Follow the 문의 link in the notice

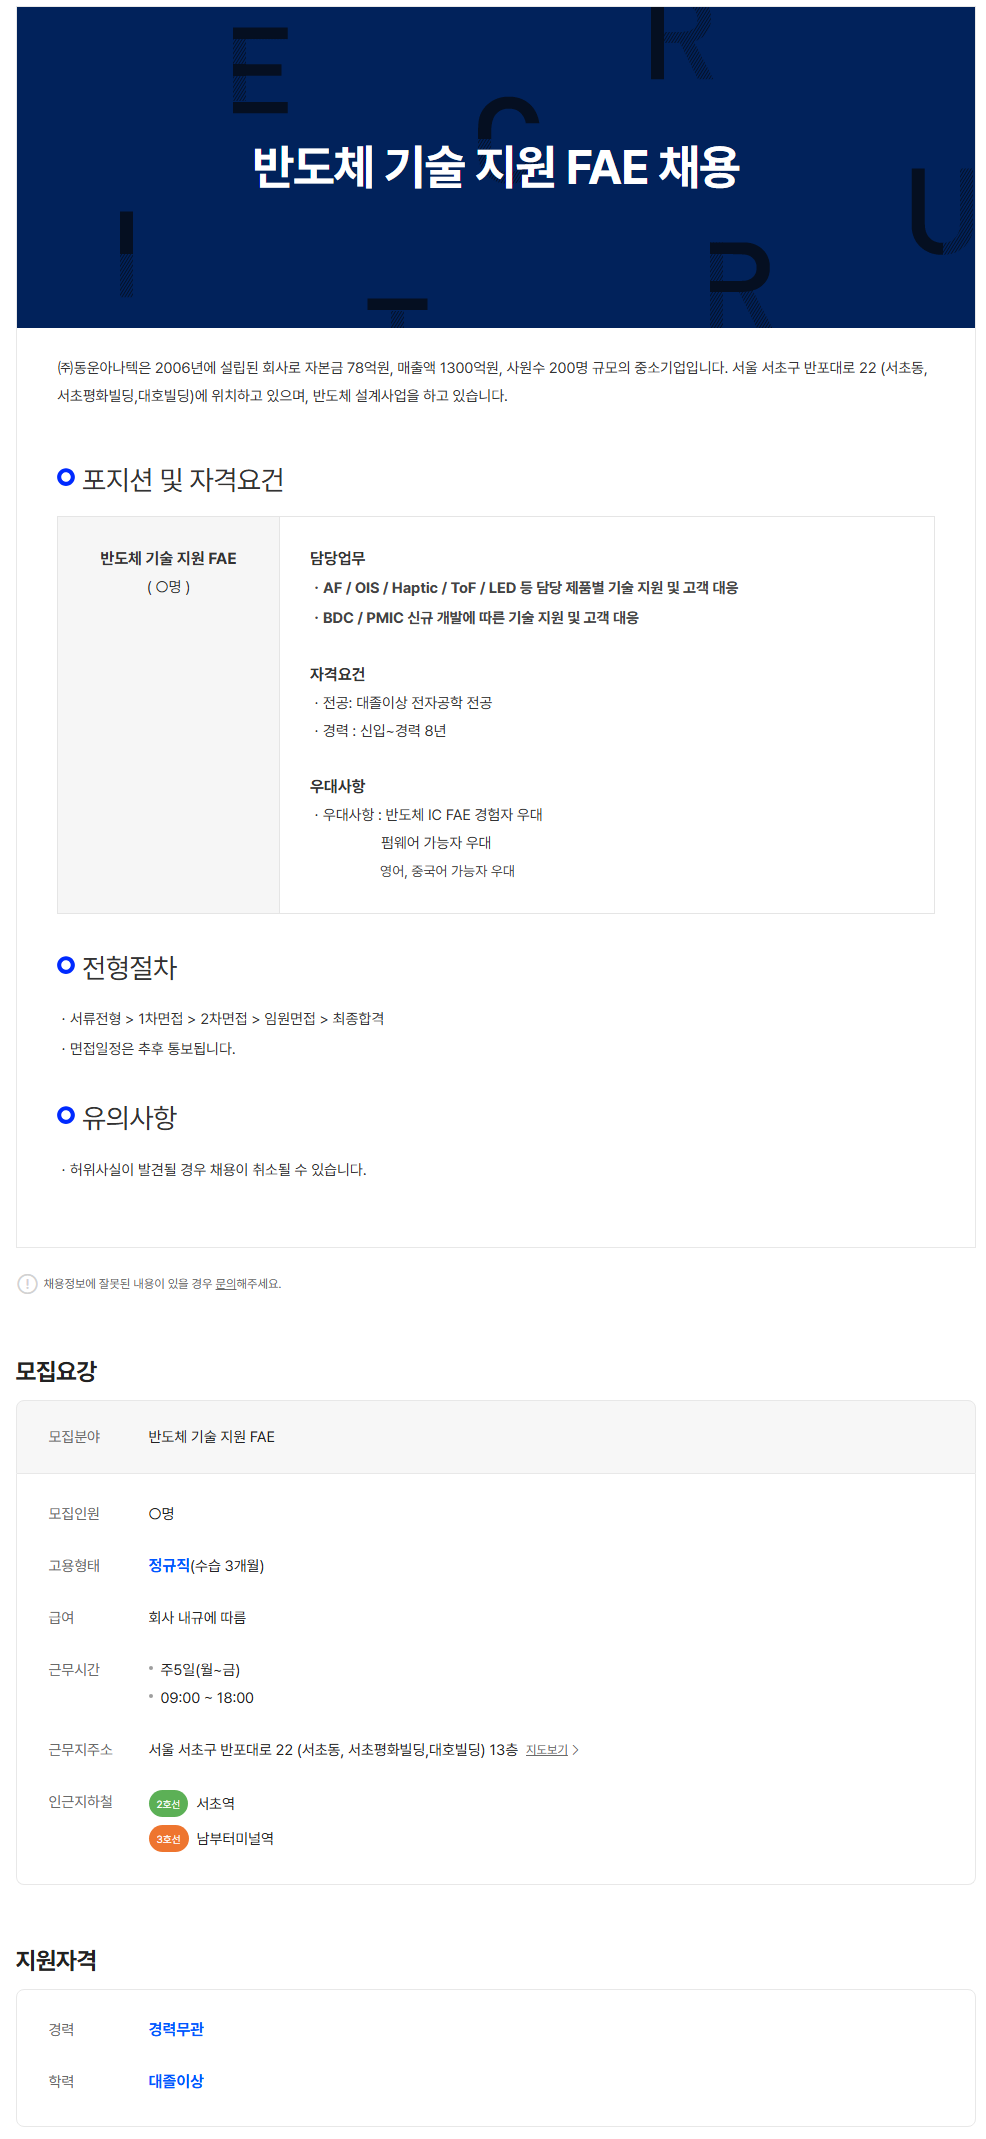(x=225, y=1284)
